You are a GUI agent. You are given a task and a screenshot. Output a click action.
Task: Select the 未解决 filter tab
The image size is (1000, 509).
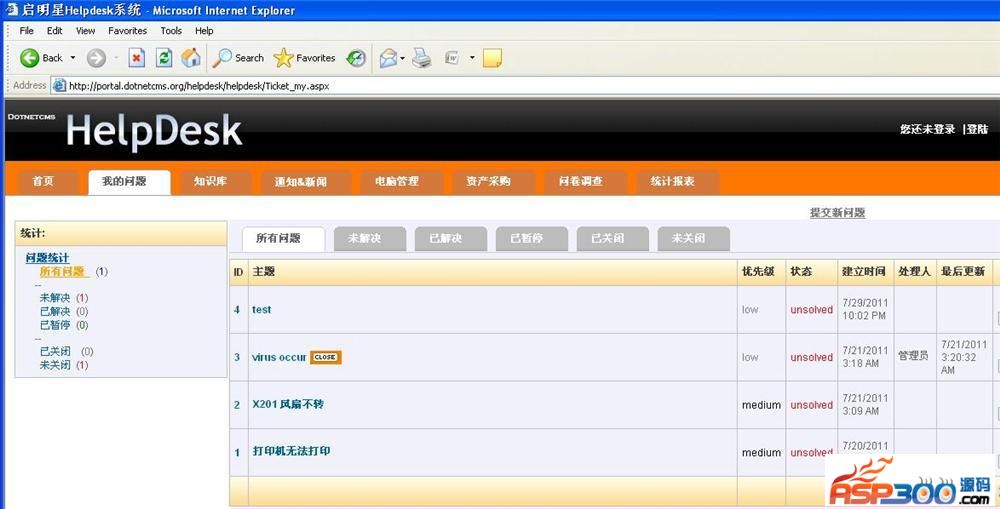point(370,238)
